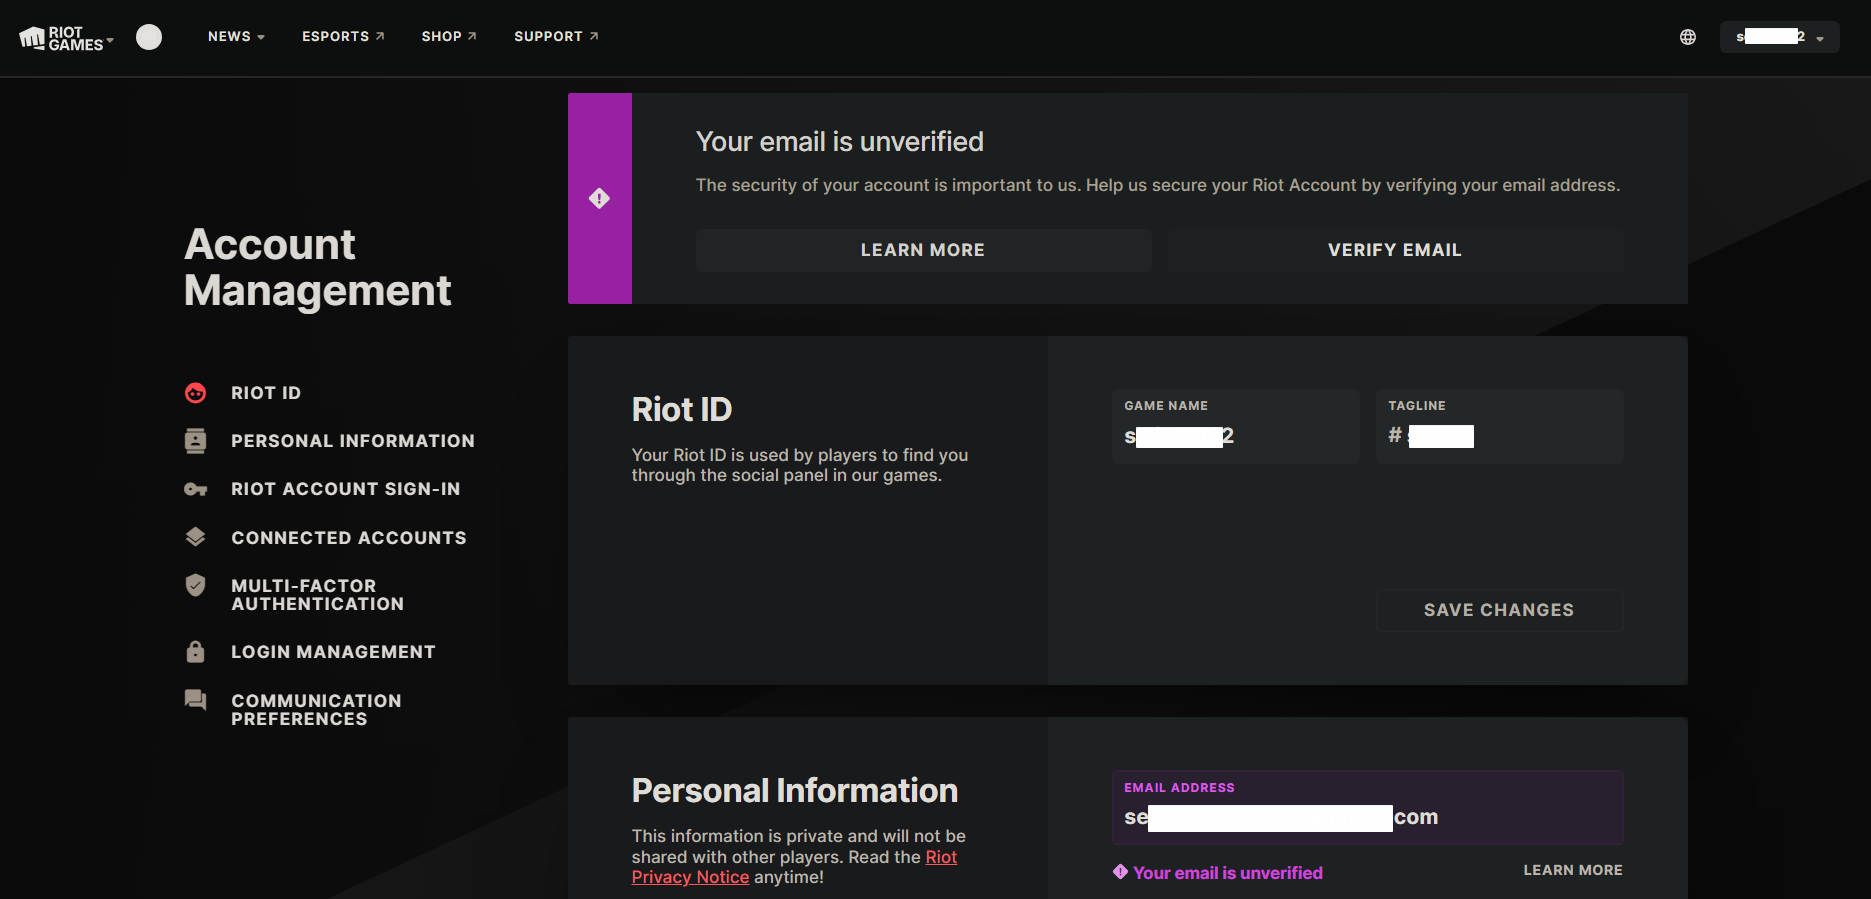Click the Tagline input field
This screenshot has width=1871, height=899.
coord(1500,426)
